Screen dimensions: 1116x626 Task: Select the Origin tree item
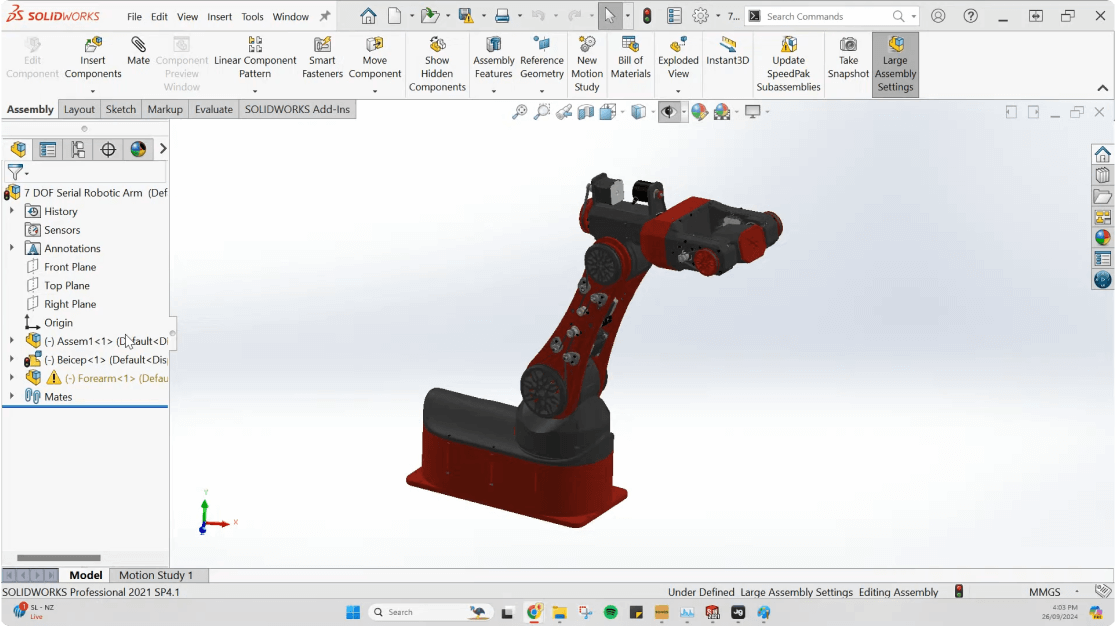[58, 322]
